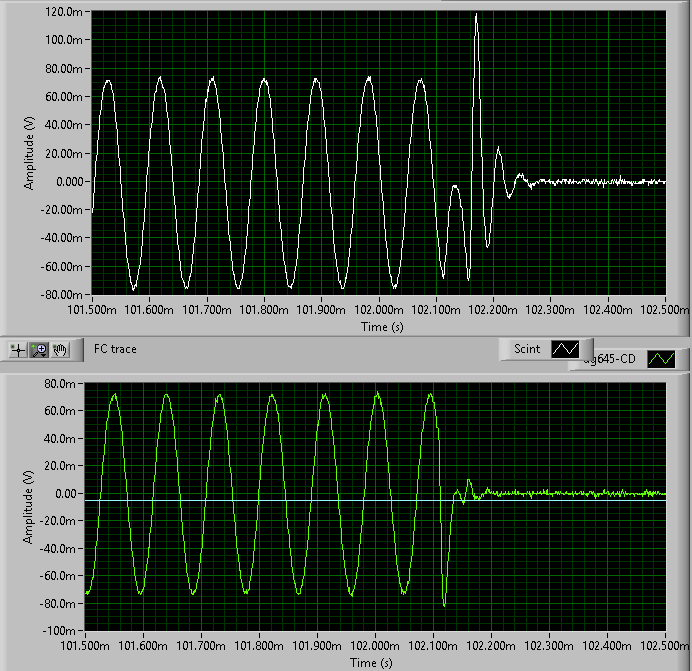
Task: Click the Scint white plot sample icon
Action: 565,349
